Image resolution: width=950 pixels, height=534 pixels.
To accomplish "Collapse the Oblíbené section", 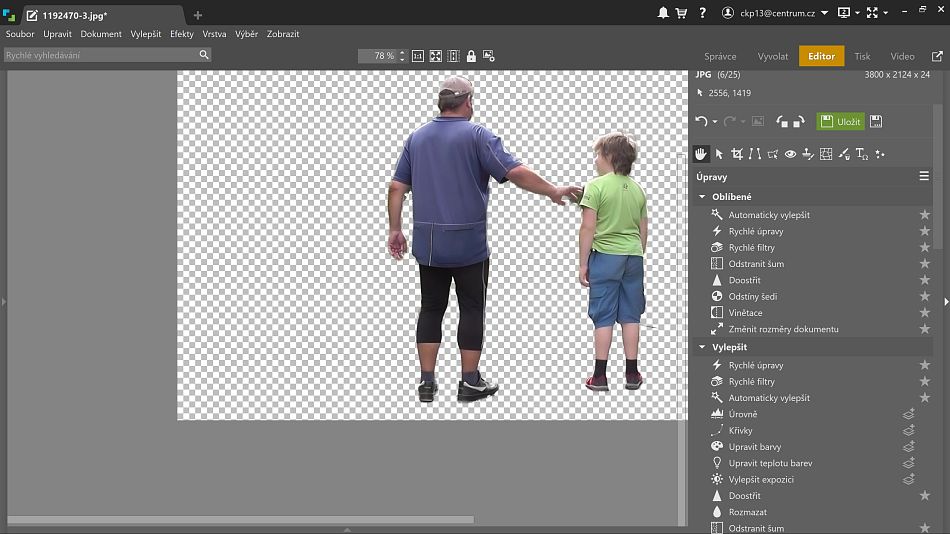I will point(702,197).
